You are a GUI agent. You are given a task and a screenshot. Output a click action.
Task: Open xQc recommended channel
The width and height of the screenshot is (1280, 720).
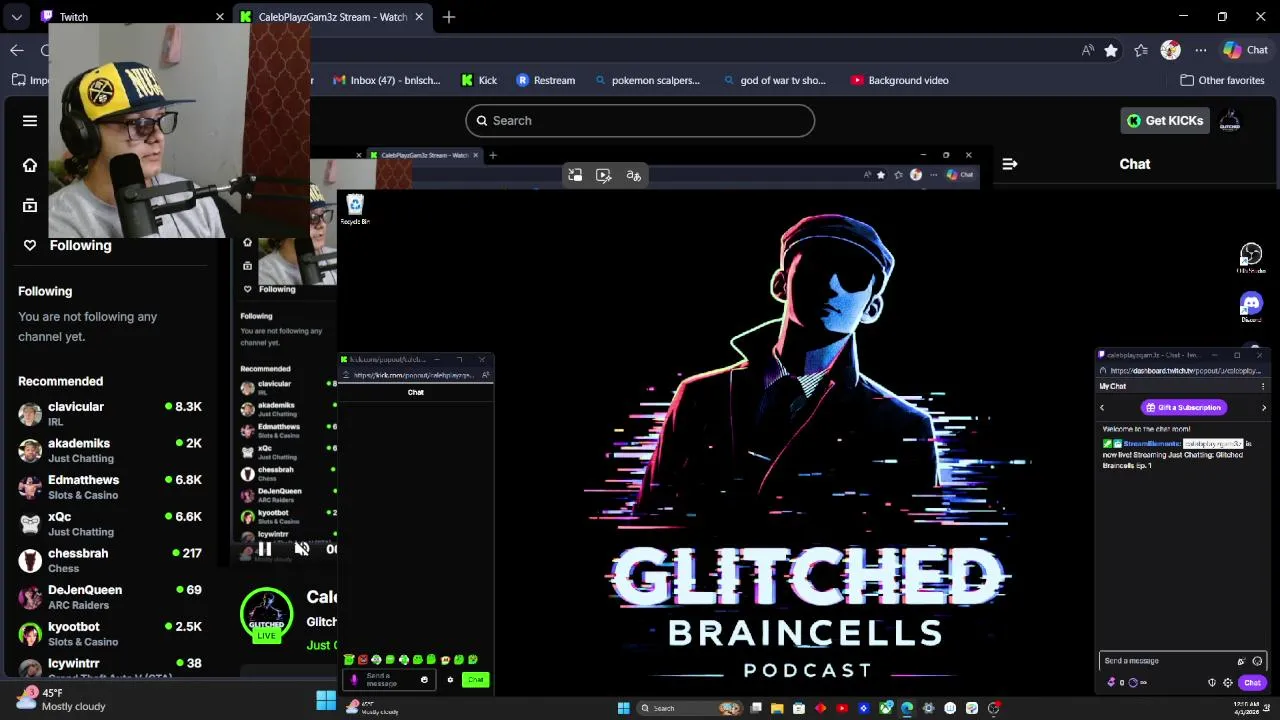tap(110, 524)
